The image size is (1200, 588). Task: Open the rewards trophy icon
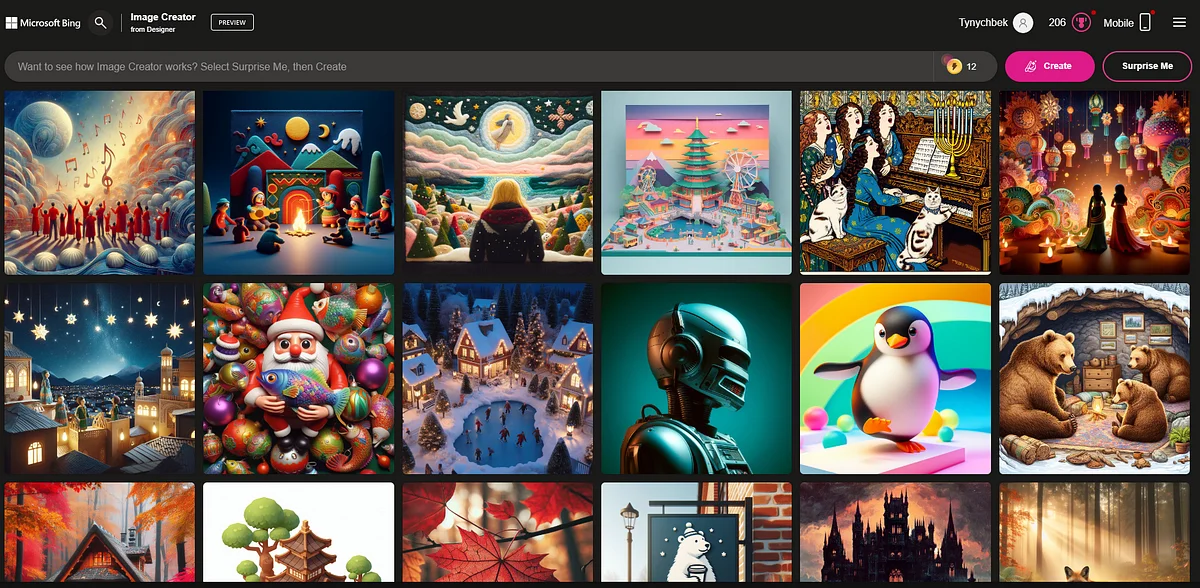1080,23
